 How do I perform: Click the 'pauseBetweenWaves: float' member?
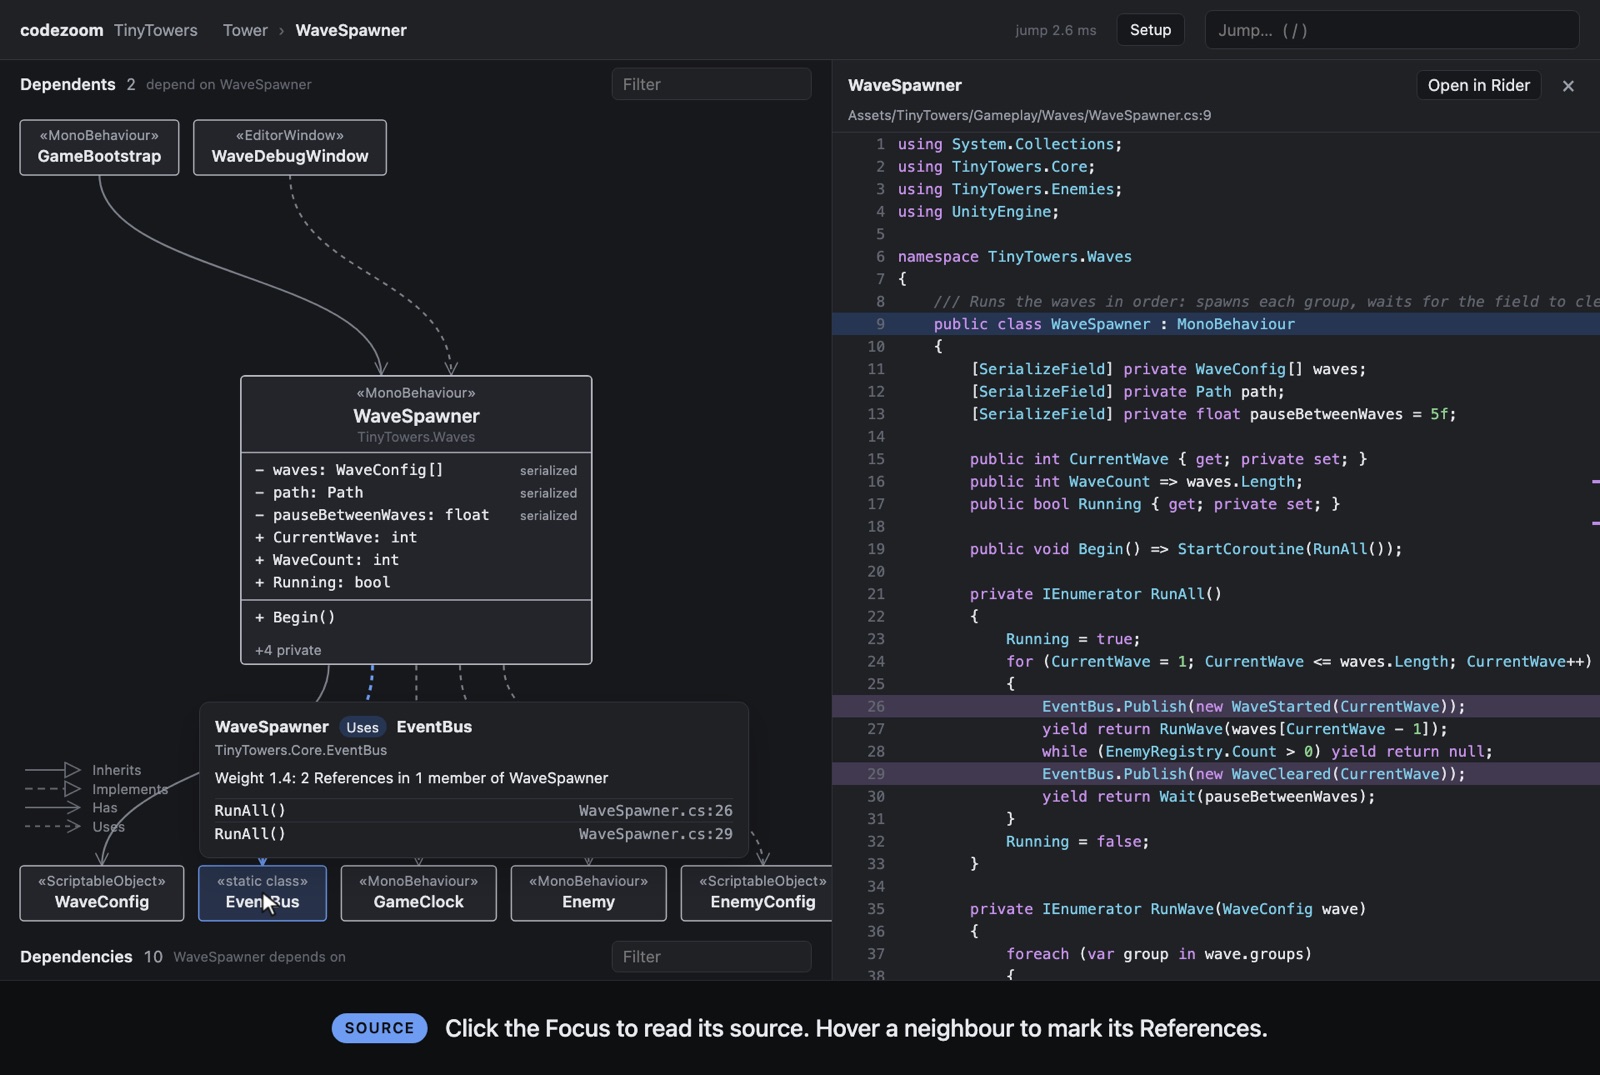[x=416, y=515]
